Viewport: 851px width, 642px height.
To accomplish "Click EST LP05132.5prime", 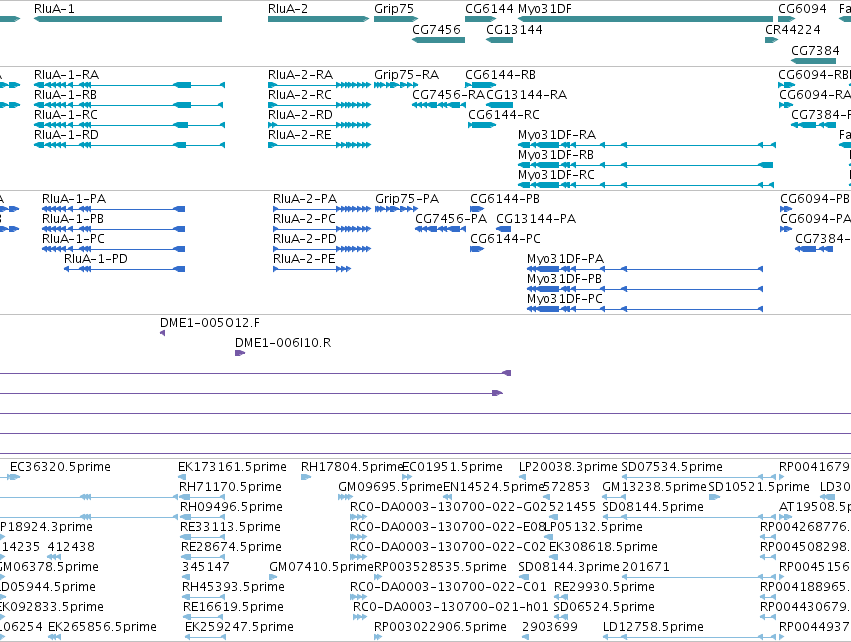I will [549, 537].
